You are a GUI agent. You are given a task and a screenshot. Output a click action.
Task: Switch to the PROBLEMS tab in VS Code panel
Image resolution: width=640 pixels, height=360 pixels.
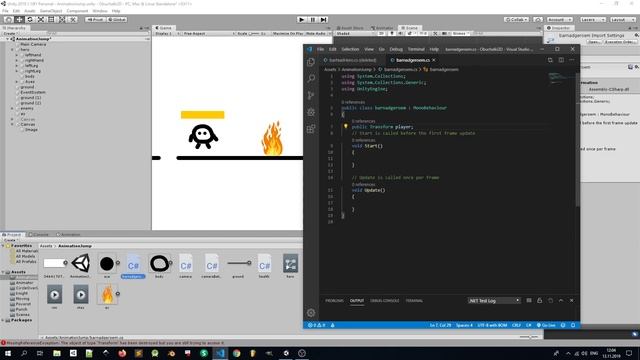click(x=334, y=301)
